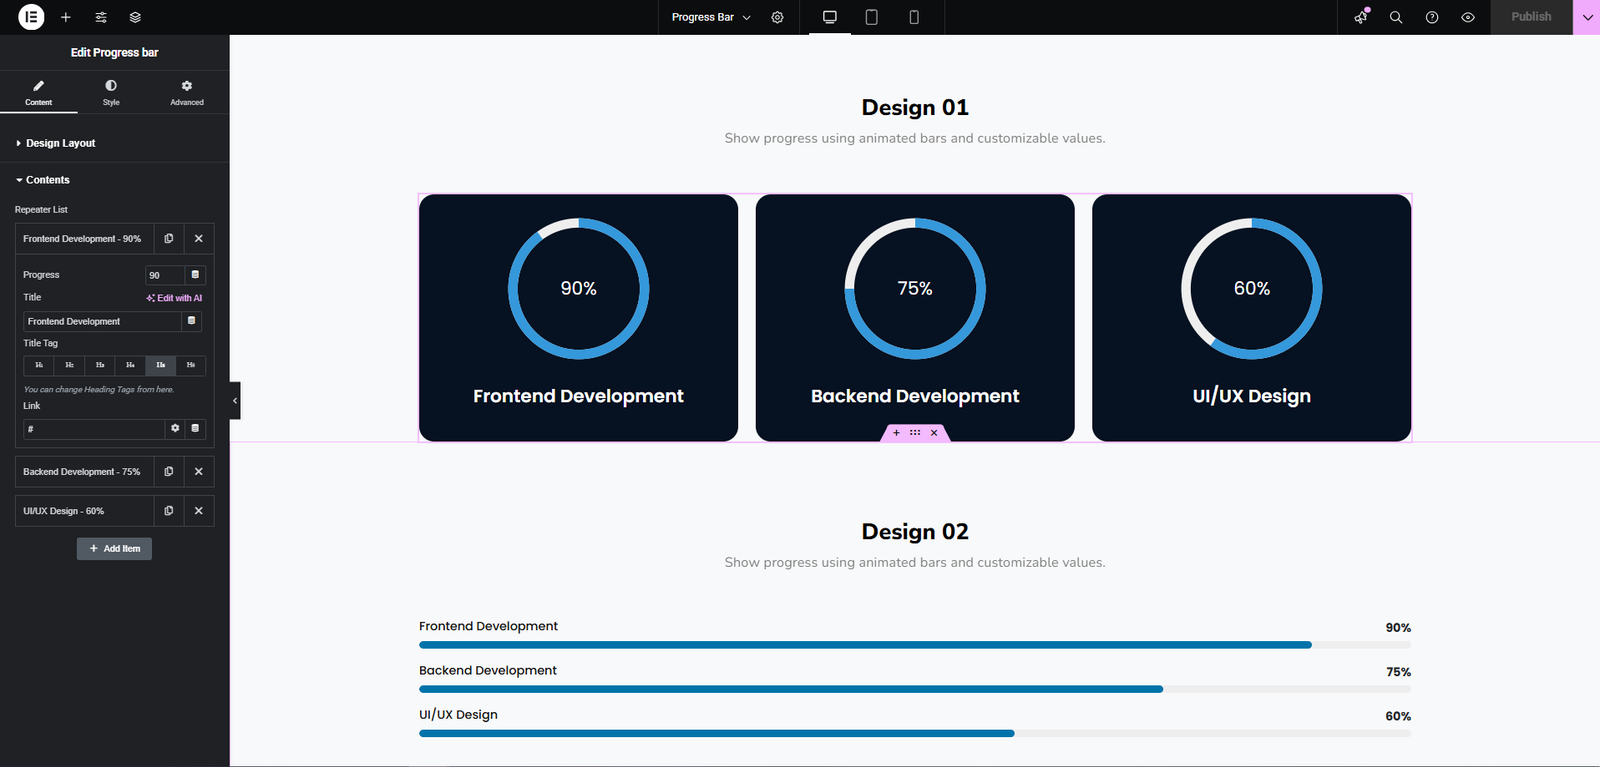Viewport: 1600px width, 767px height.
Task: Open the Finder search icon
Action: pyautogui.click(x=1396, y=17)
